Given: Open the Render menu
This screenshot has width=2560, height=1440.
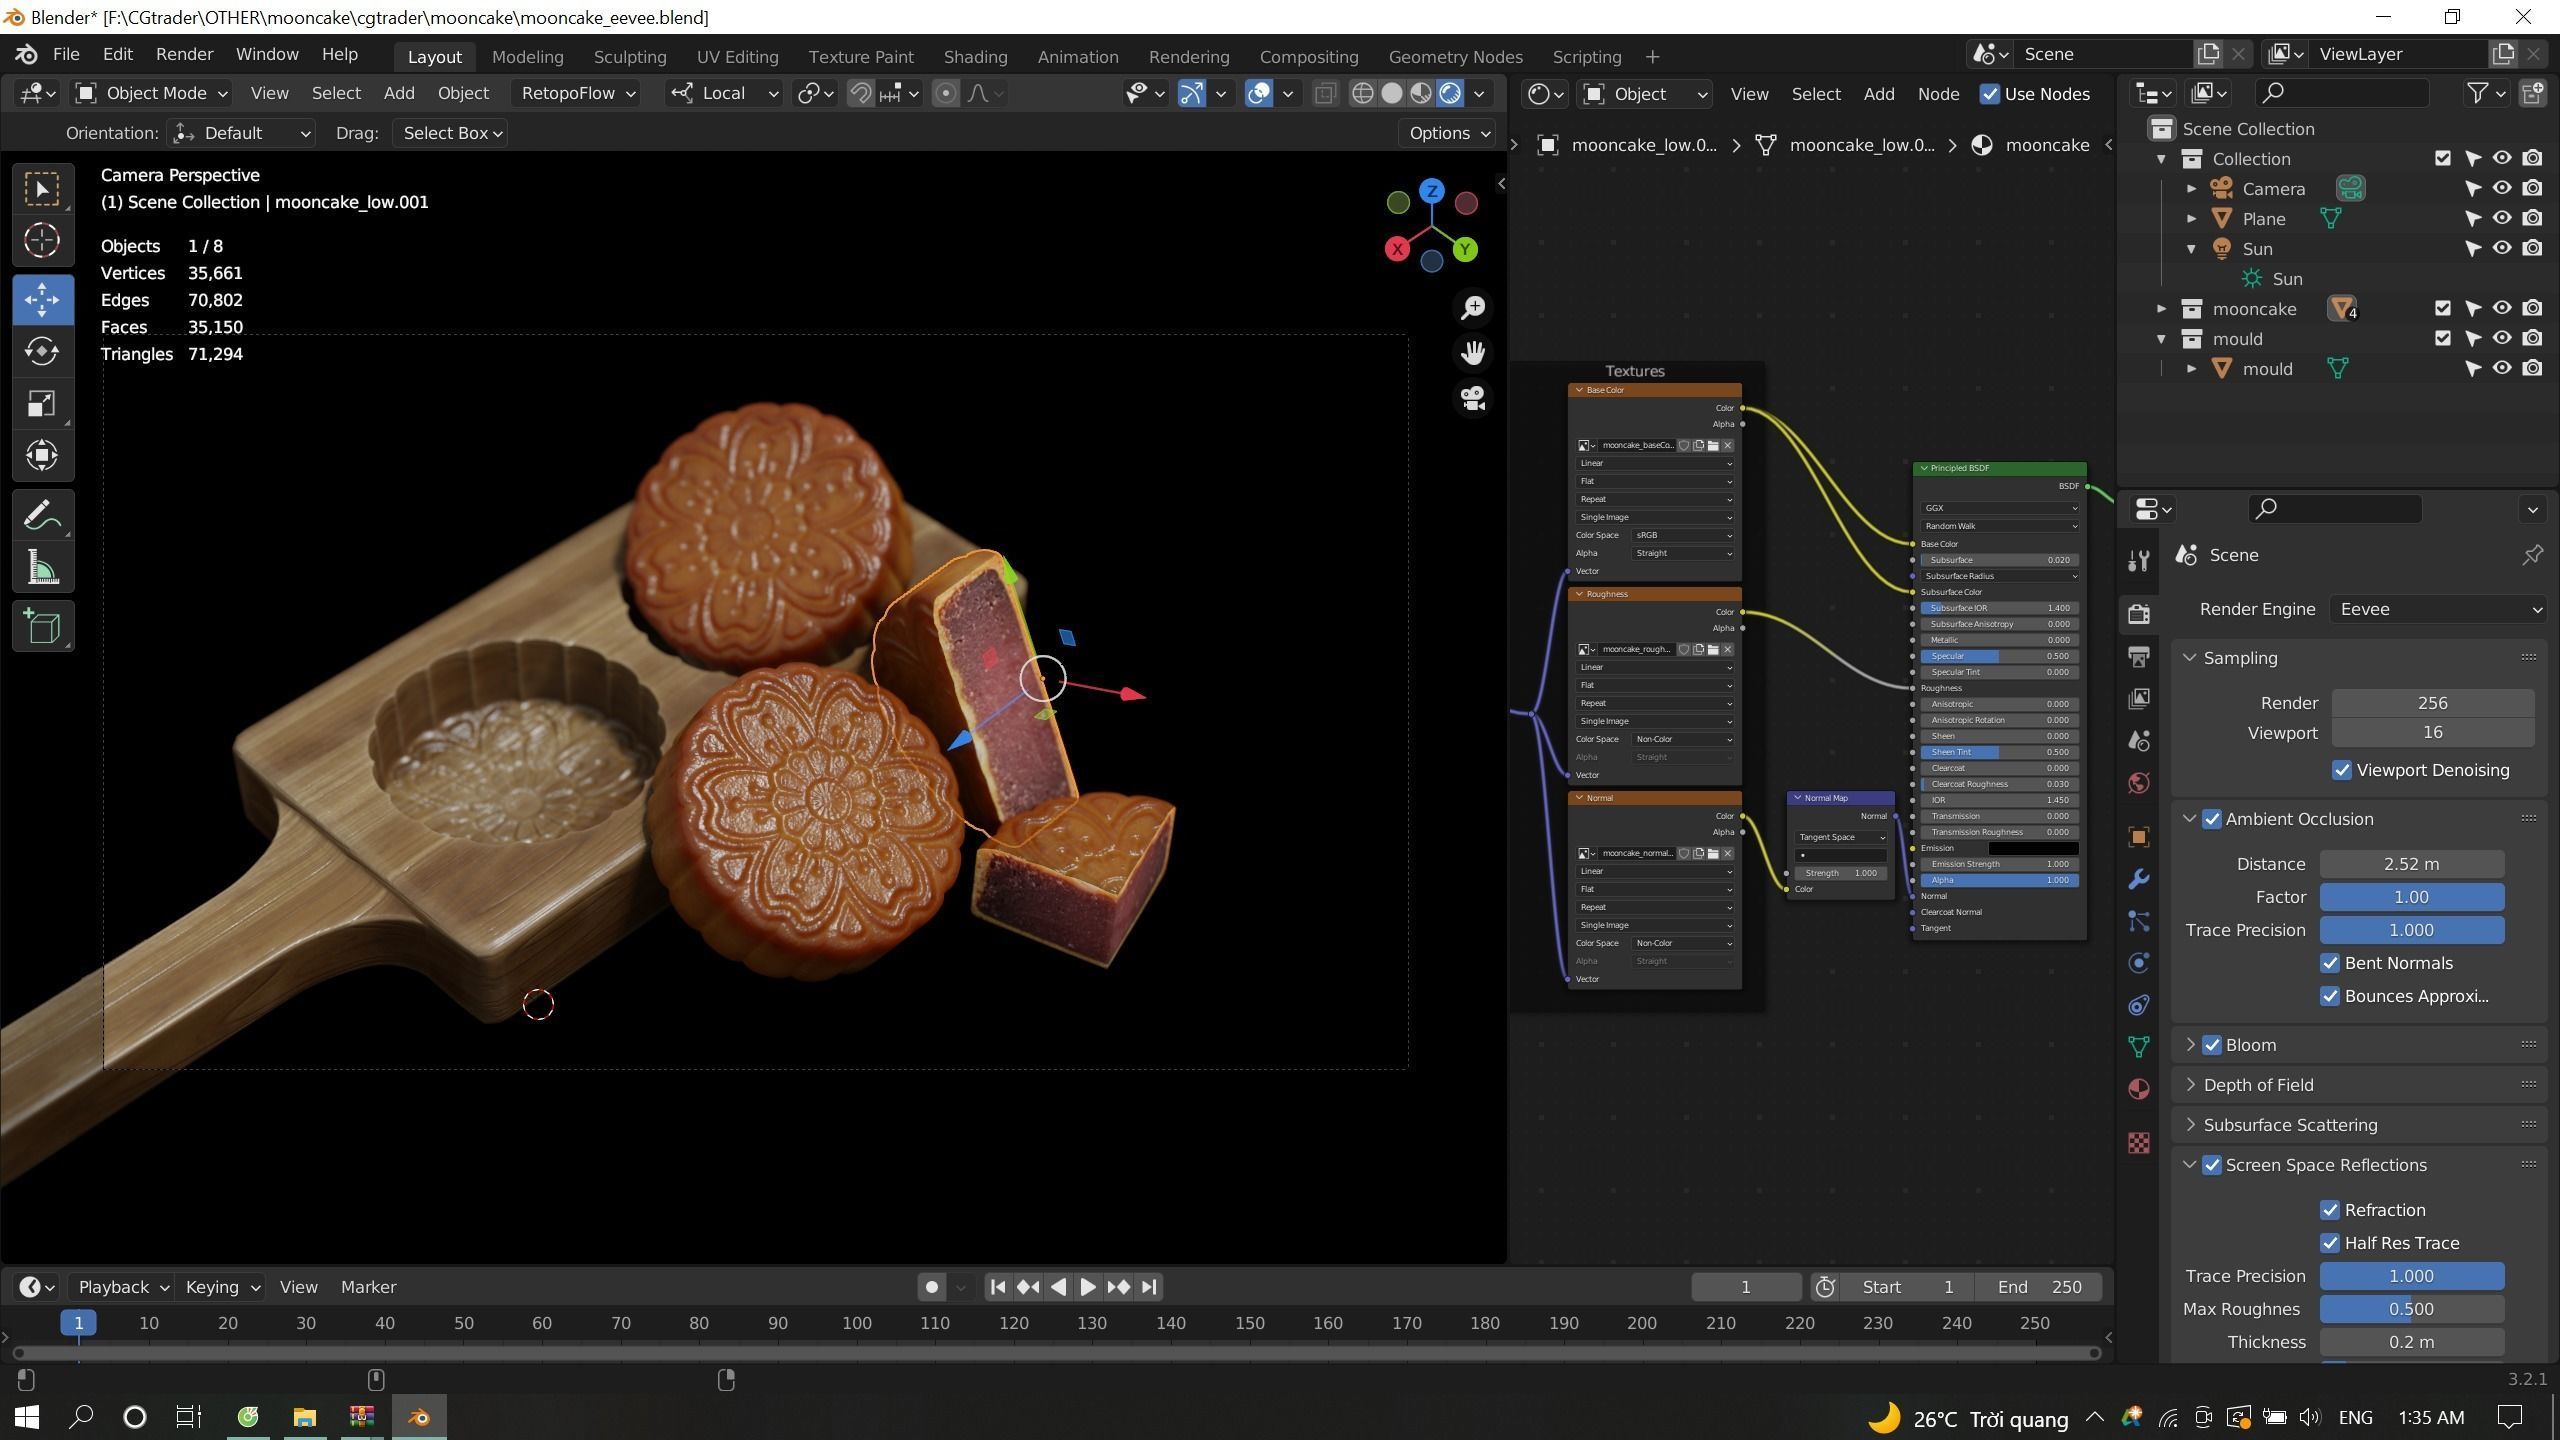Looking at the screenshot, I should (x=184, y=54).
